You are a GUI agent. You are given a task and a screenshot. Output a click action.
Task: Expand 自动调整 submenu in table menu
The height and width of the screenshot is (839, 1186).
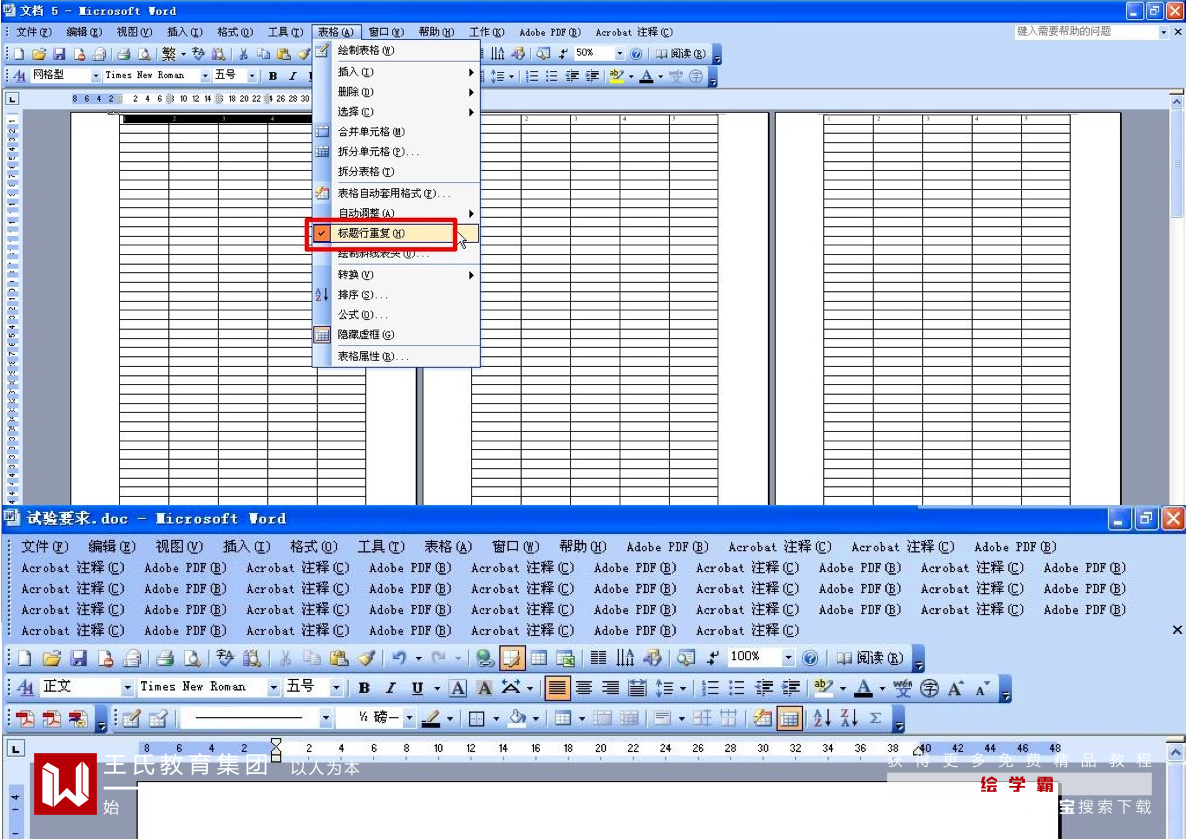pos(396,213)
